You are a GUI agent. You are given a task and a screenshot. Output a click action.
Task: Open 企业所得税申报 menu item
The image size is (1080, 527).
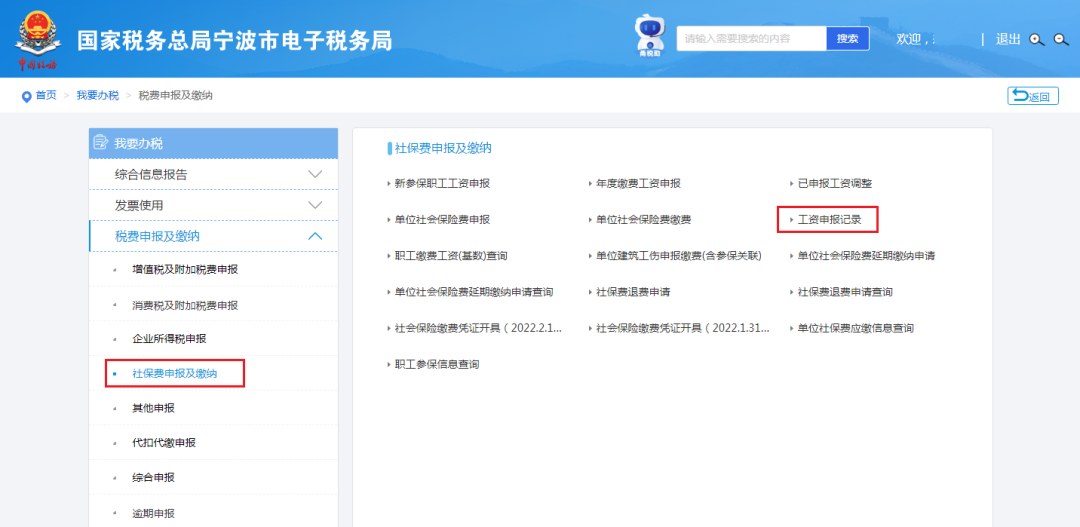point(169,339)
